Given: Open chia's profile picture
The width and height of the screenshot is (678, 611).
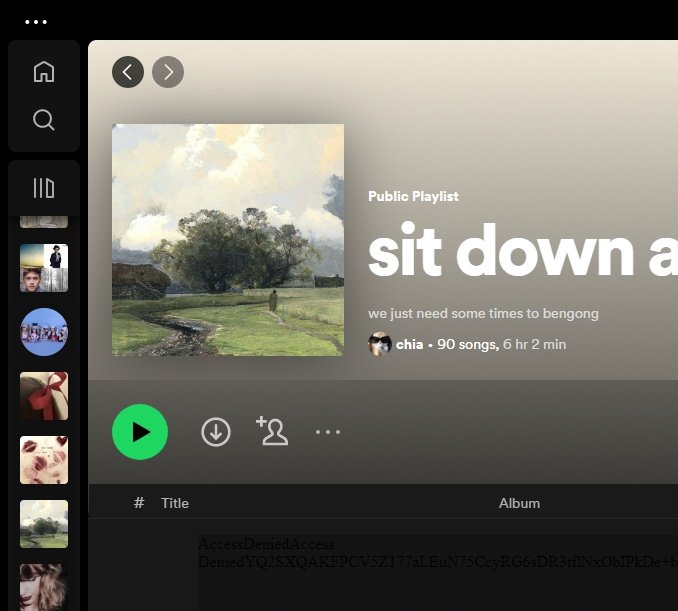Looking at the screenshot, I should (380, 344).
